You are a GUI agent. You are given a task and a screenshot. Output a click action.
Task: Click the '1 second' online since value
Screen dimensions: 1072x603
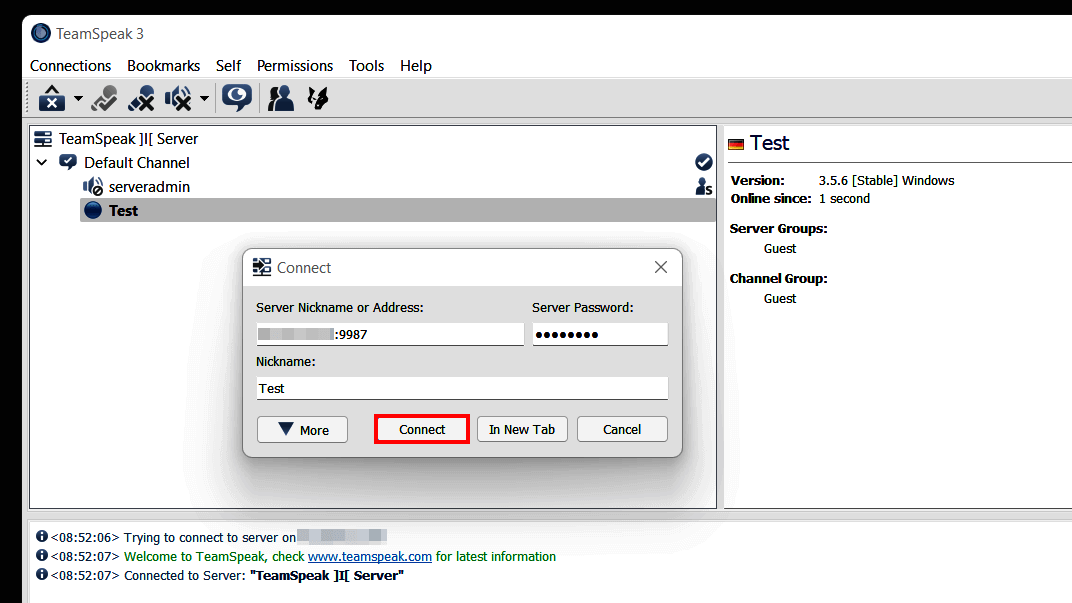tap(844, 199)
